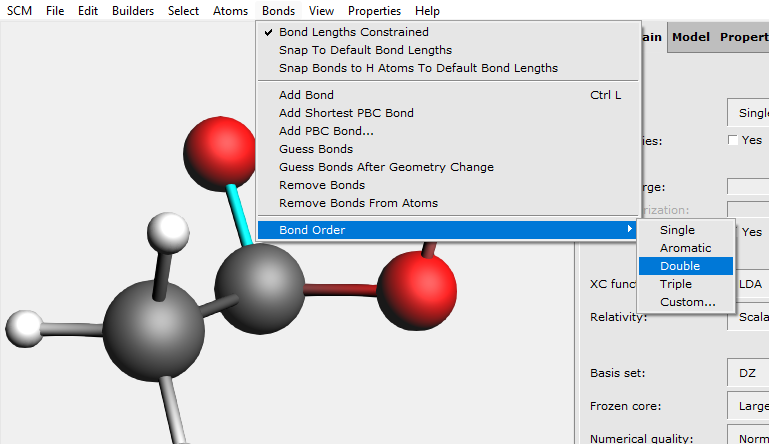Tick the first Yes checkbox
This screenshot has height=444, width=769.
coord(733,140)
